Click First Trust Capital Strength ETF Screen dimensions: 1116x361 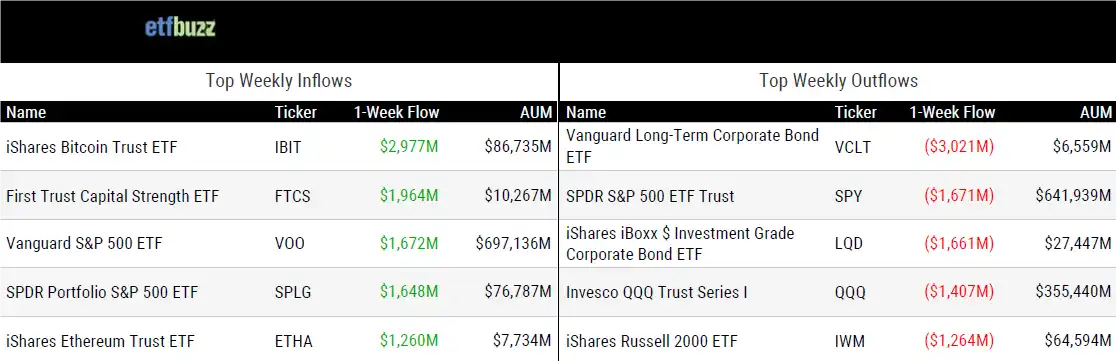coord(112,196)
